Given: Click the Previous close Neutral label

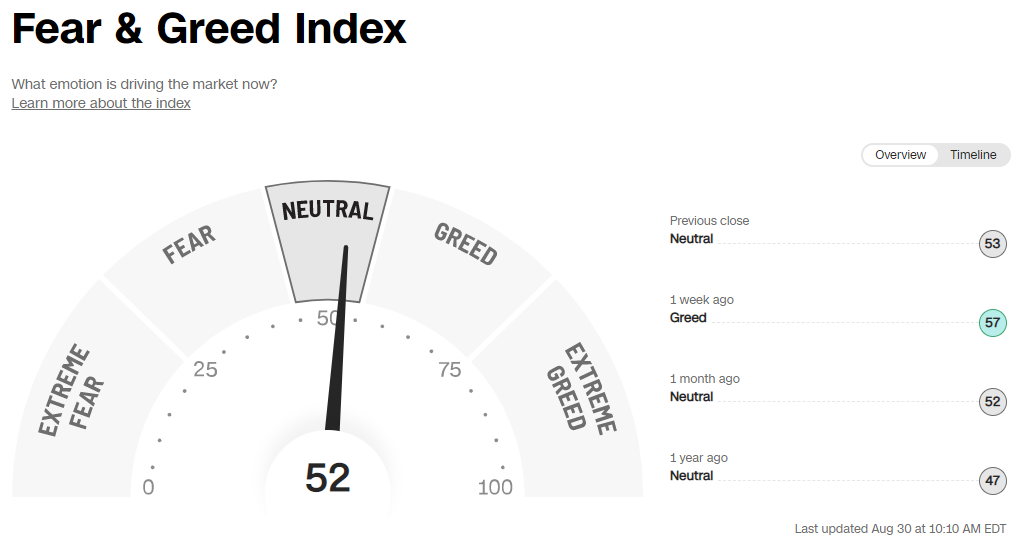Looking at the screenshot, I should (692, 239).
